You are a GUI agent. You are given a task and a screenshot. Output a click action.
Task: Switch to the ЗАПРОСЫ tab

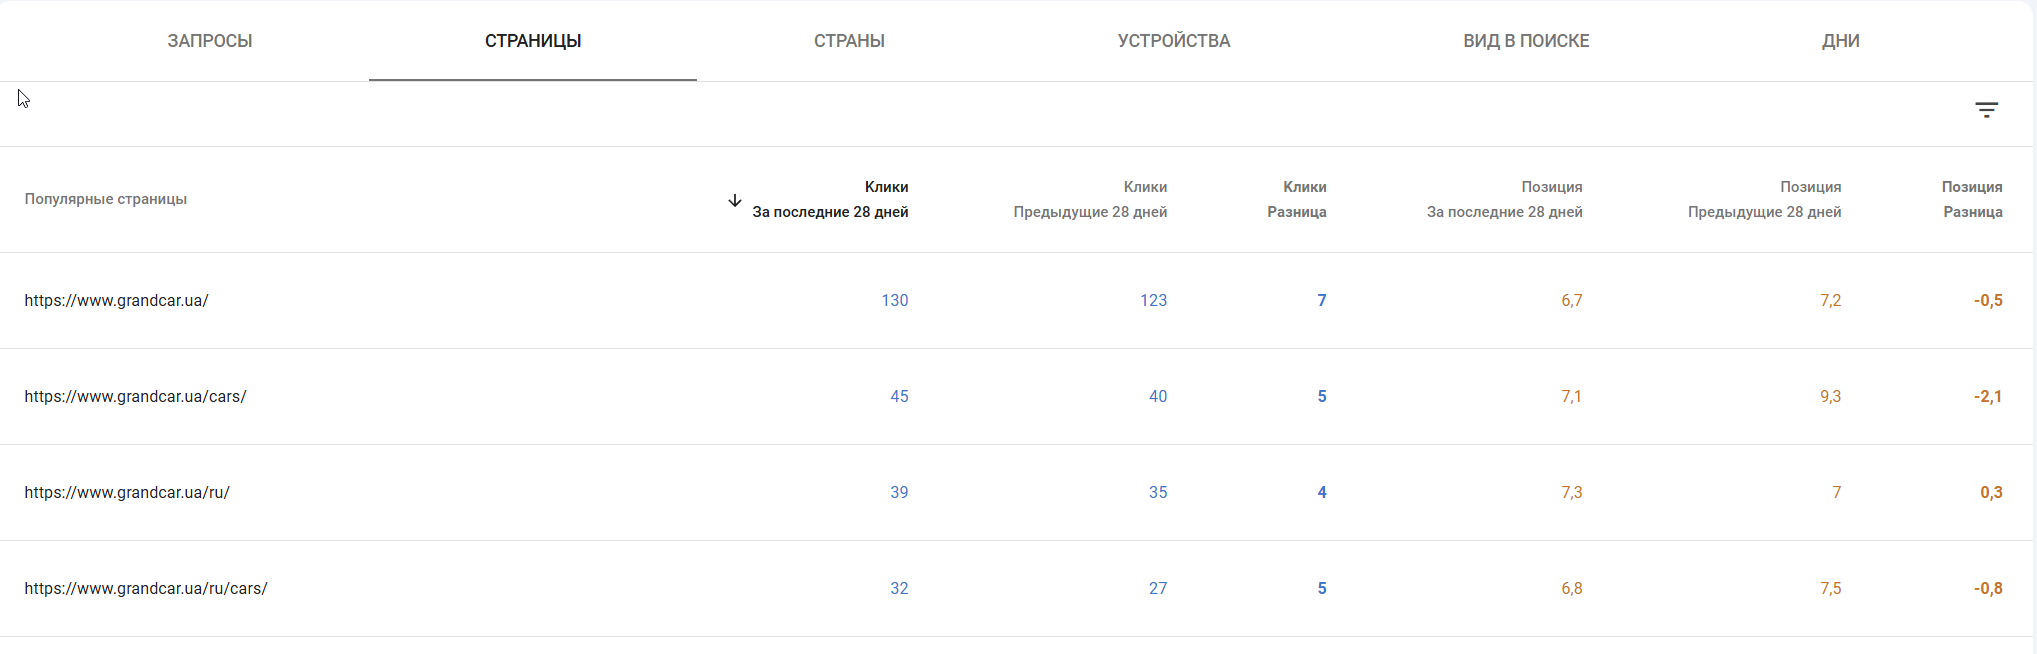coord(210,41)
